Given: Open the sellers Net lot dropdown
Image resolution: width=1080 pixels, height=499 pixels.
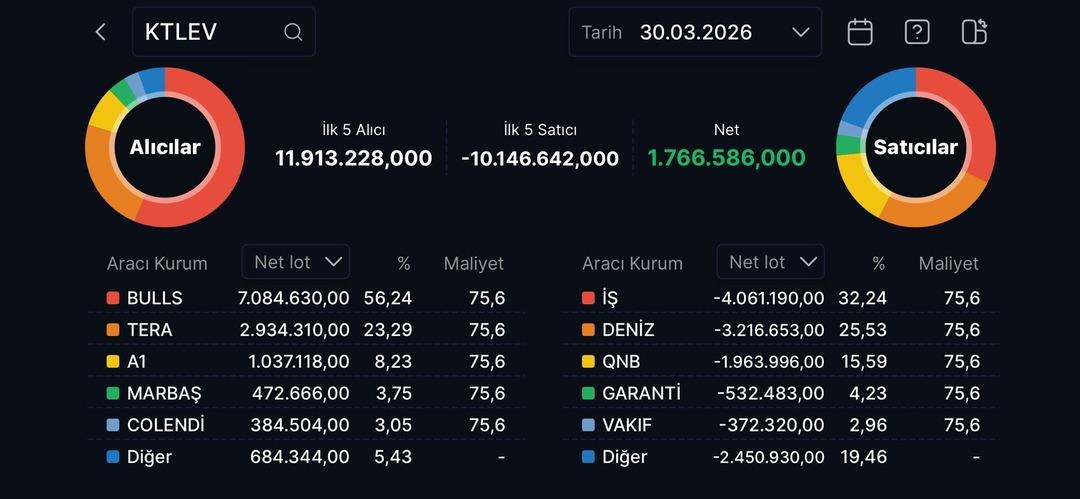Looking at the screenshot, I should pos(771,262).
